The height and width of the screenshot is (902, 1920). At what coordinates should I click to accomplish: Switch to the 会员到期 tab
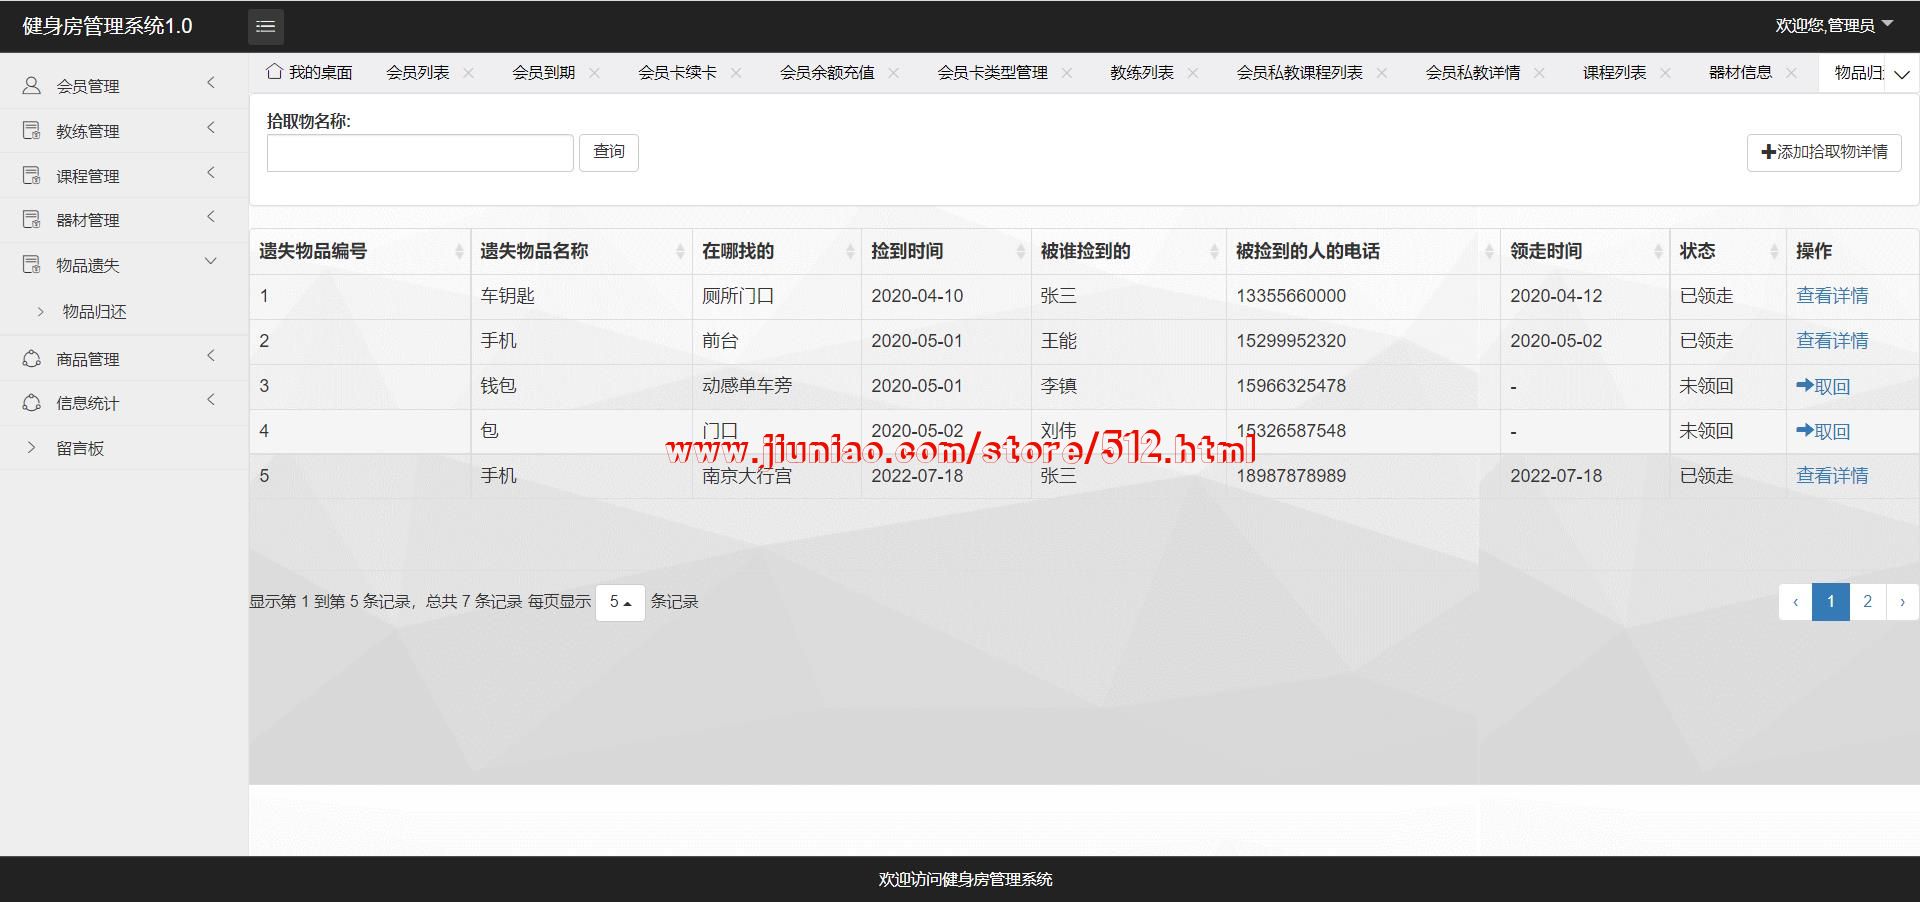[x=543, y=73]
